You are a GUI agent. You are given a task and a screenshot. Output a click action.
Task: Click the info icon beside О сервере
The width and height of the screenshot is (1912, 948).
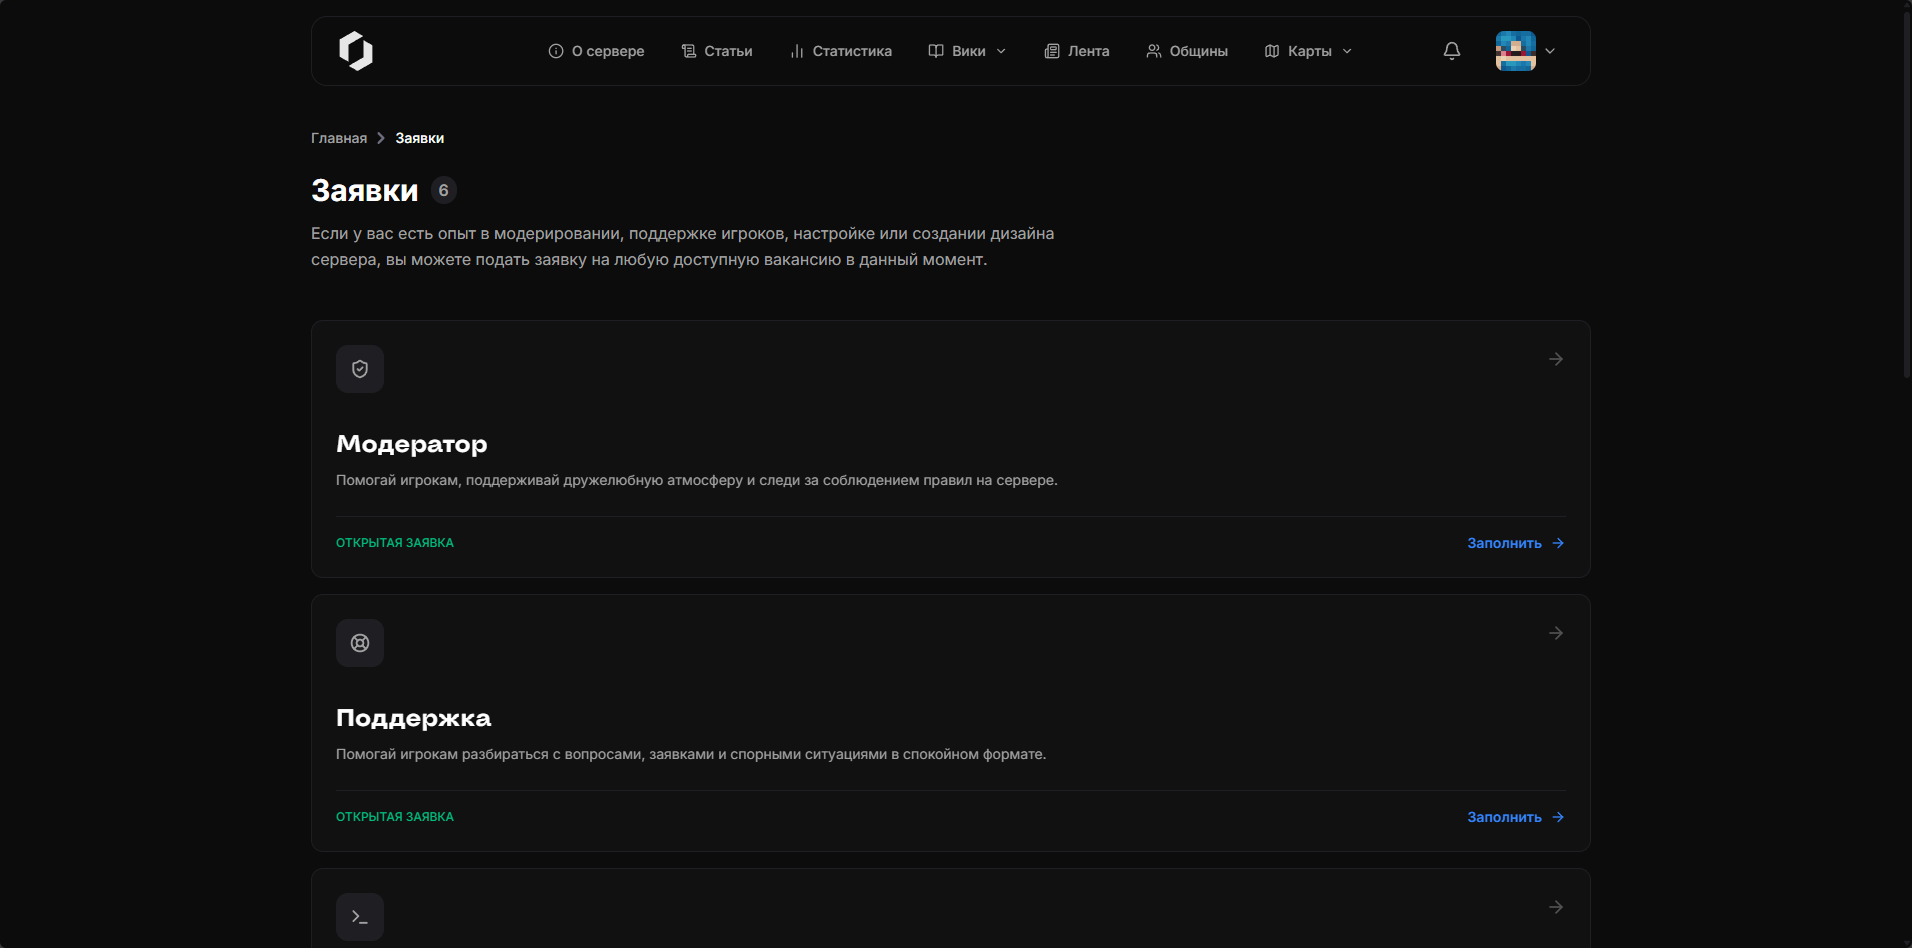click(556, 51)
